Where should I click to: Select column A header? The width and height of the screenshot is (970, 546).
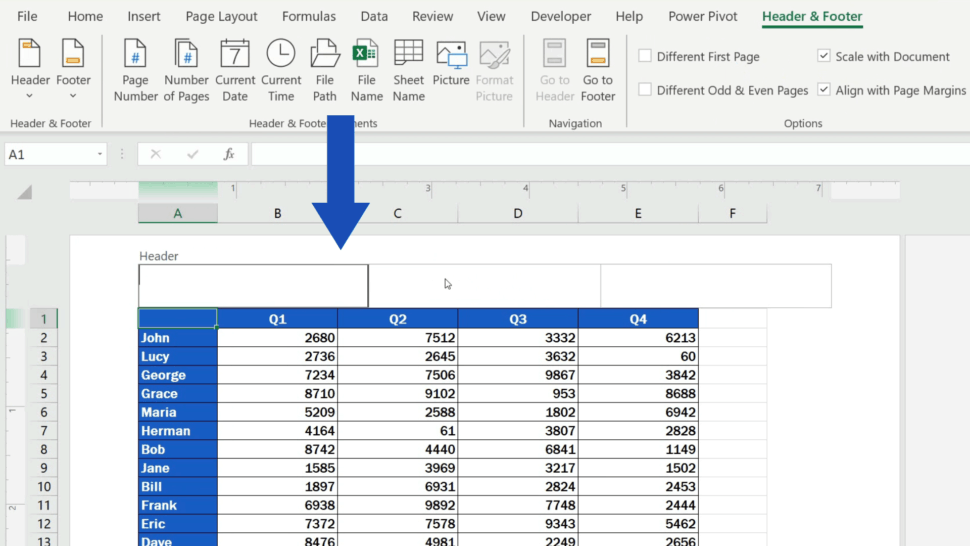tap(178, 213)
